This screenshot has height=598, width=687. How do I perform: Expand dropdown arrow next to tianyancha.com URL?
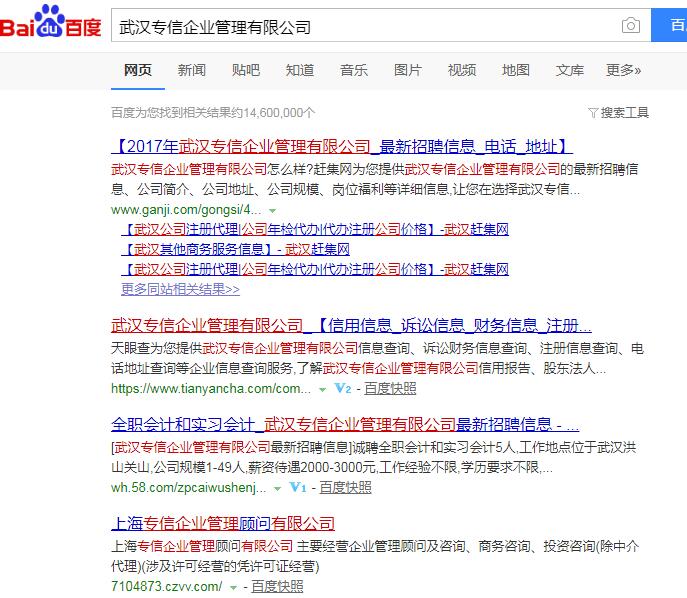(322, 389)
